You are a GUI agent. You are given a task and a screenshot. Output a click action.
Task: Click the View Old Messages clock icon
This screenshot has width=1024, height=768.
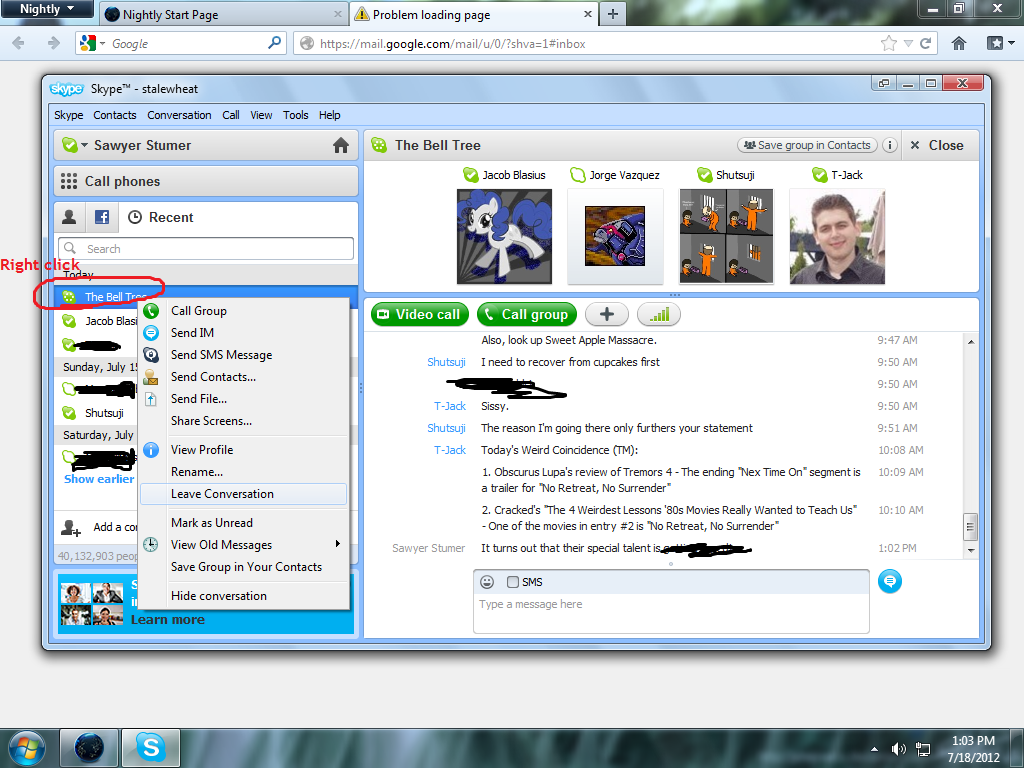(151, 545)
